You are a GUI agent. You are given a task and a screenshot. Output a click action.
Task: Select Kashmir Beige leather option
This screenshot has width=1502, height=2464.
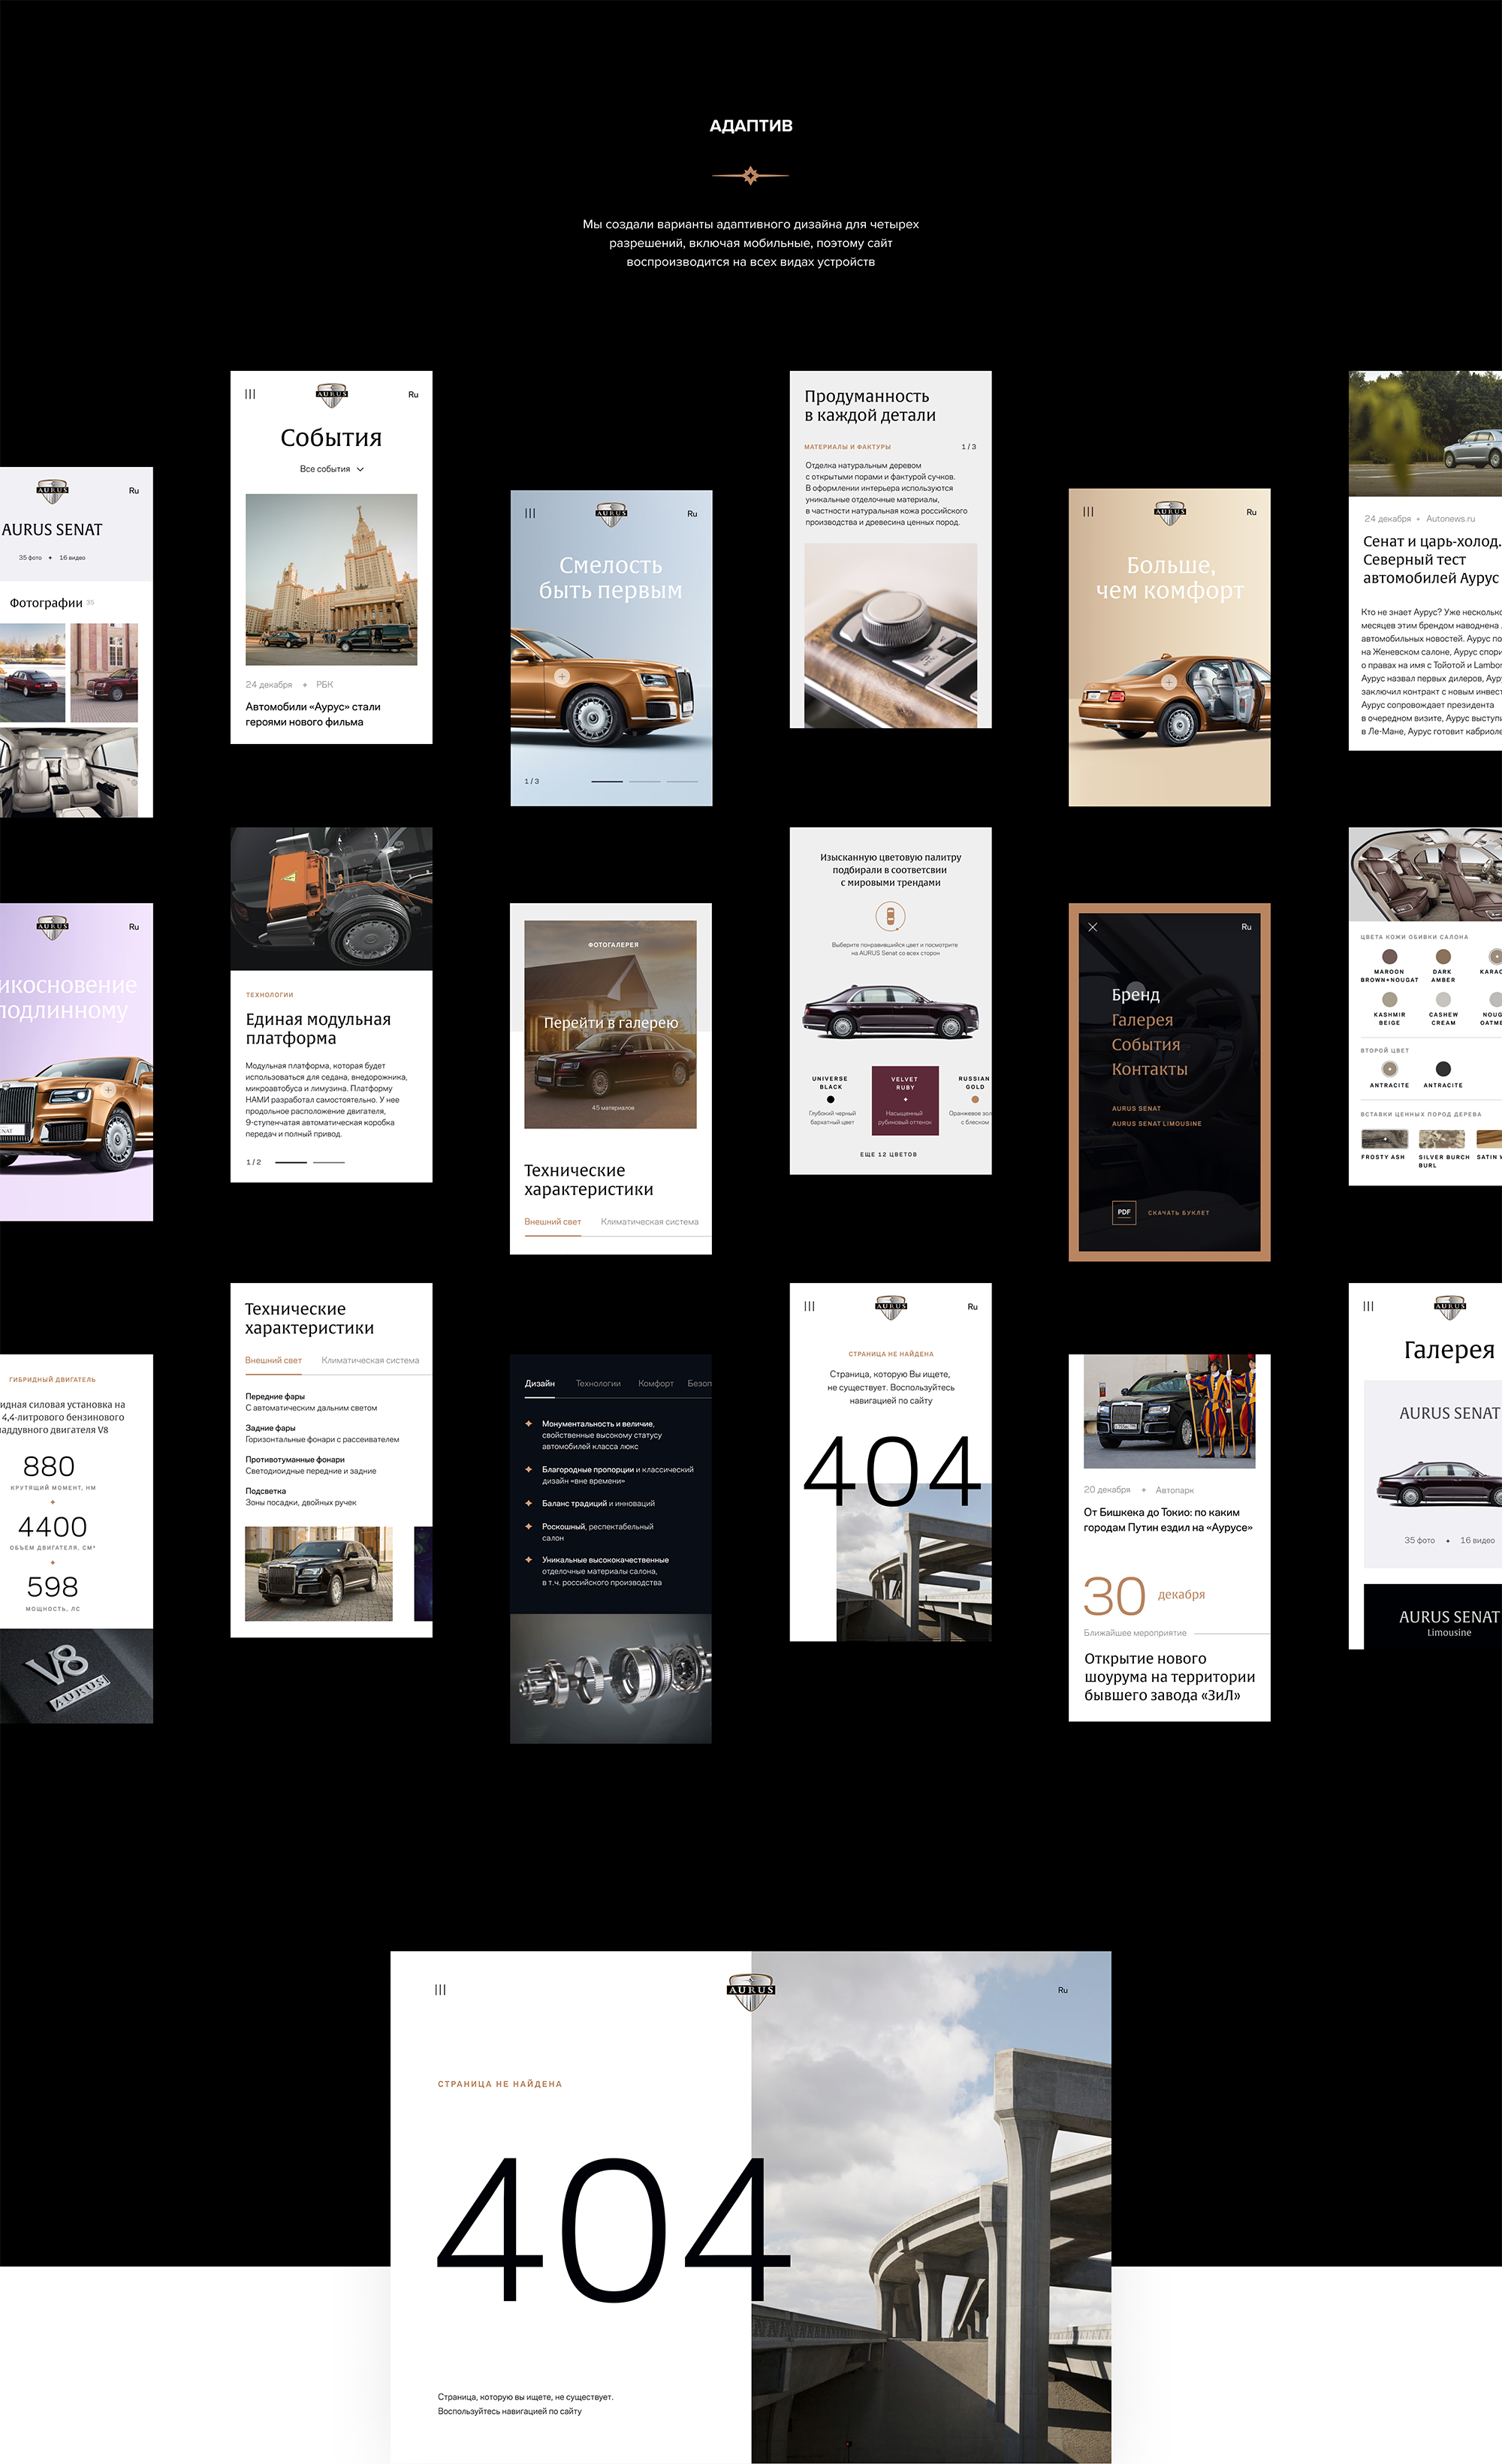1389,999
